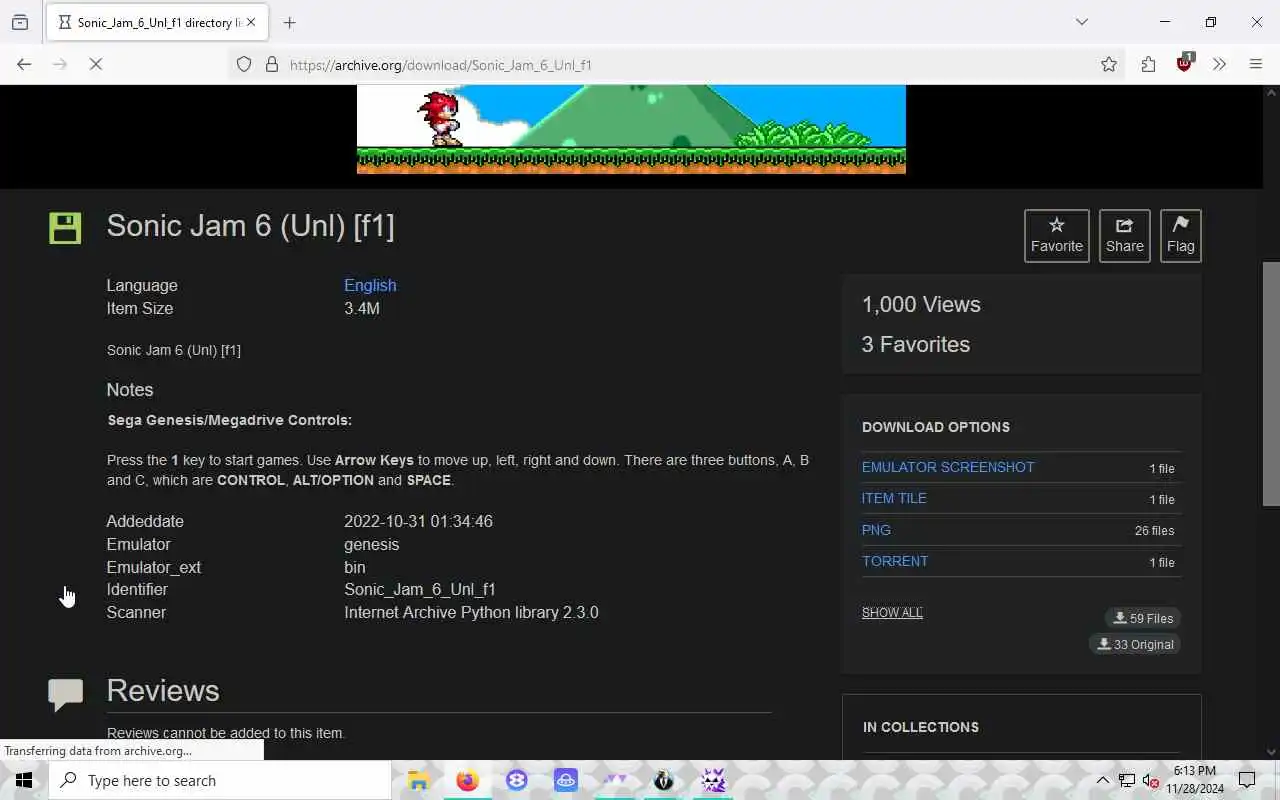Click the 3 Favorites text
1280x800 pixels.
pos(916,344)
